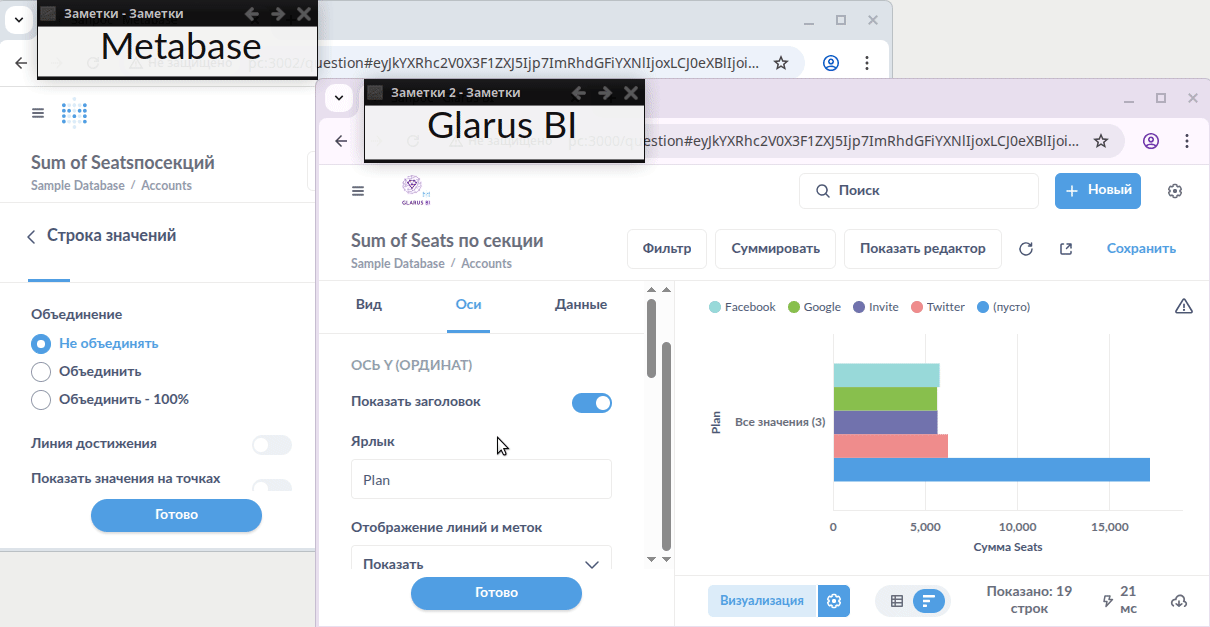The height and width of the screenshot is (627, 1210).
Task: Switch to the 'Данные' tab
Action: click(580, 305)
